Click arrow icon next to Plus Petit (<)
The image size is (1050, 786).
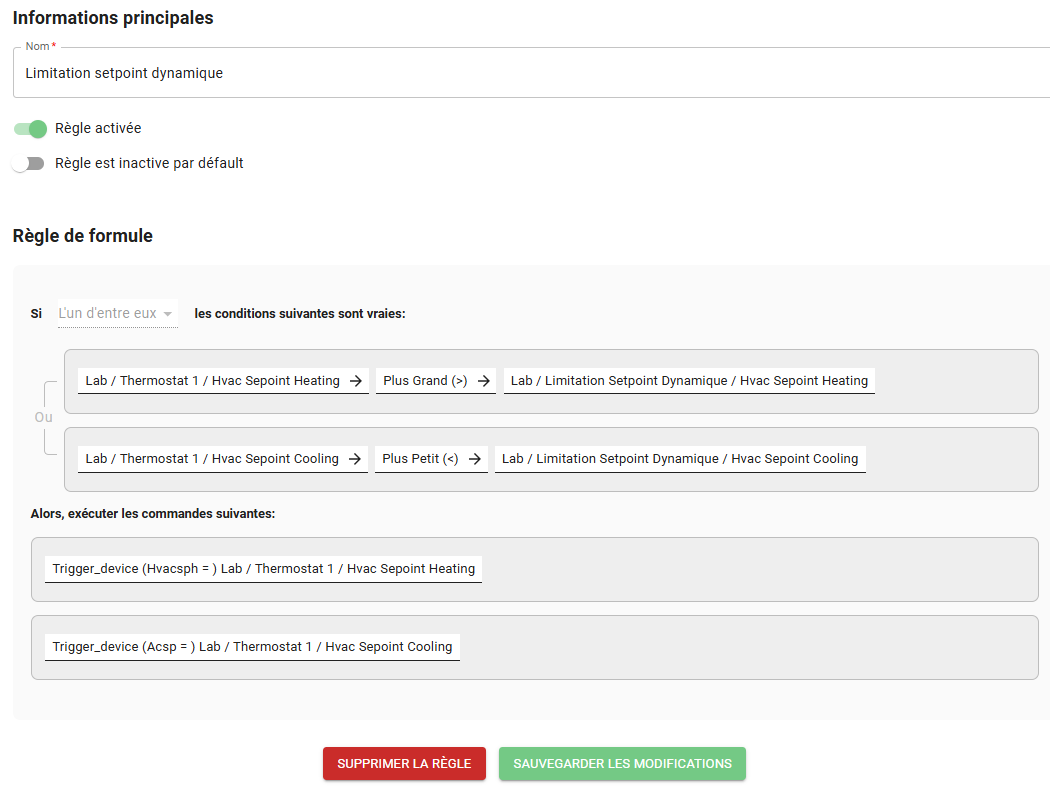[x=474, y=459]
